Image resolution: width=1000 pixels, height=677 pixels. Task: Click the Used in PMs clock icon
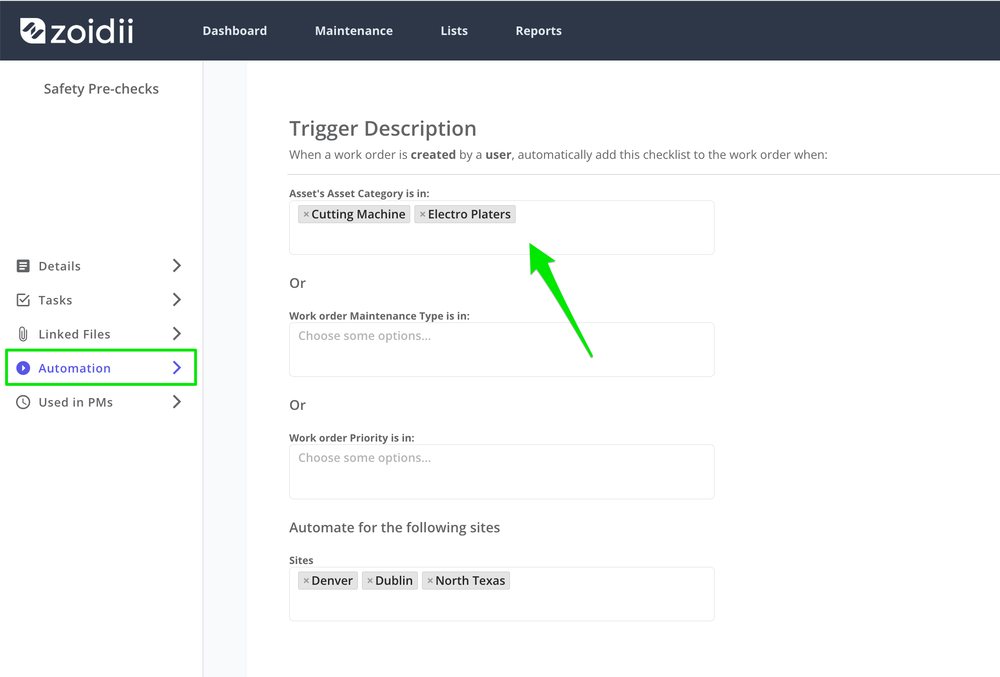(x=23, y=402)
